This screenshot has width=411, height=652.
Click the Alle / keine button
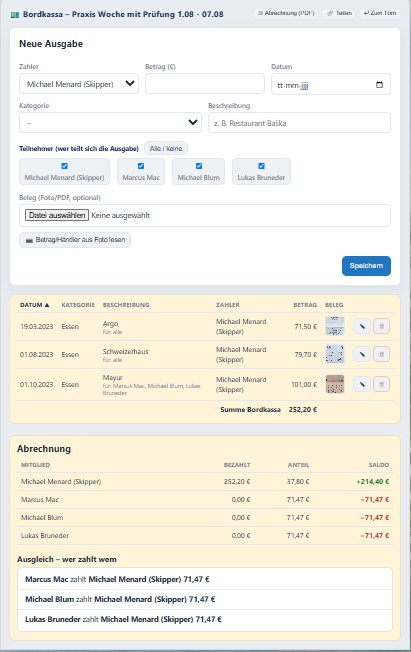[166, 148]
